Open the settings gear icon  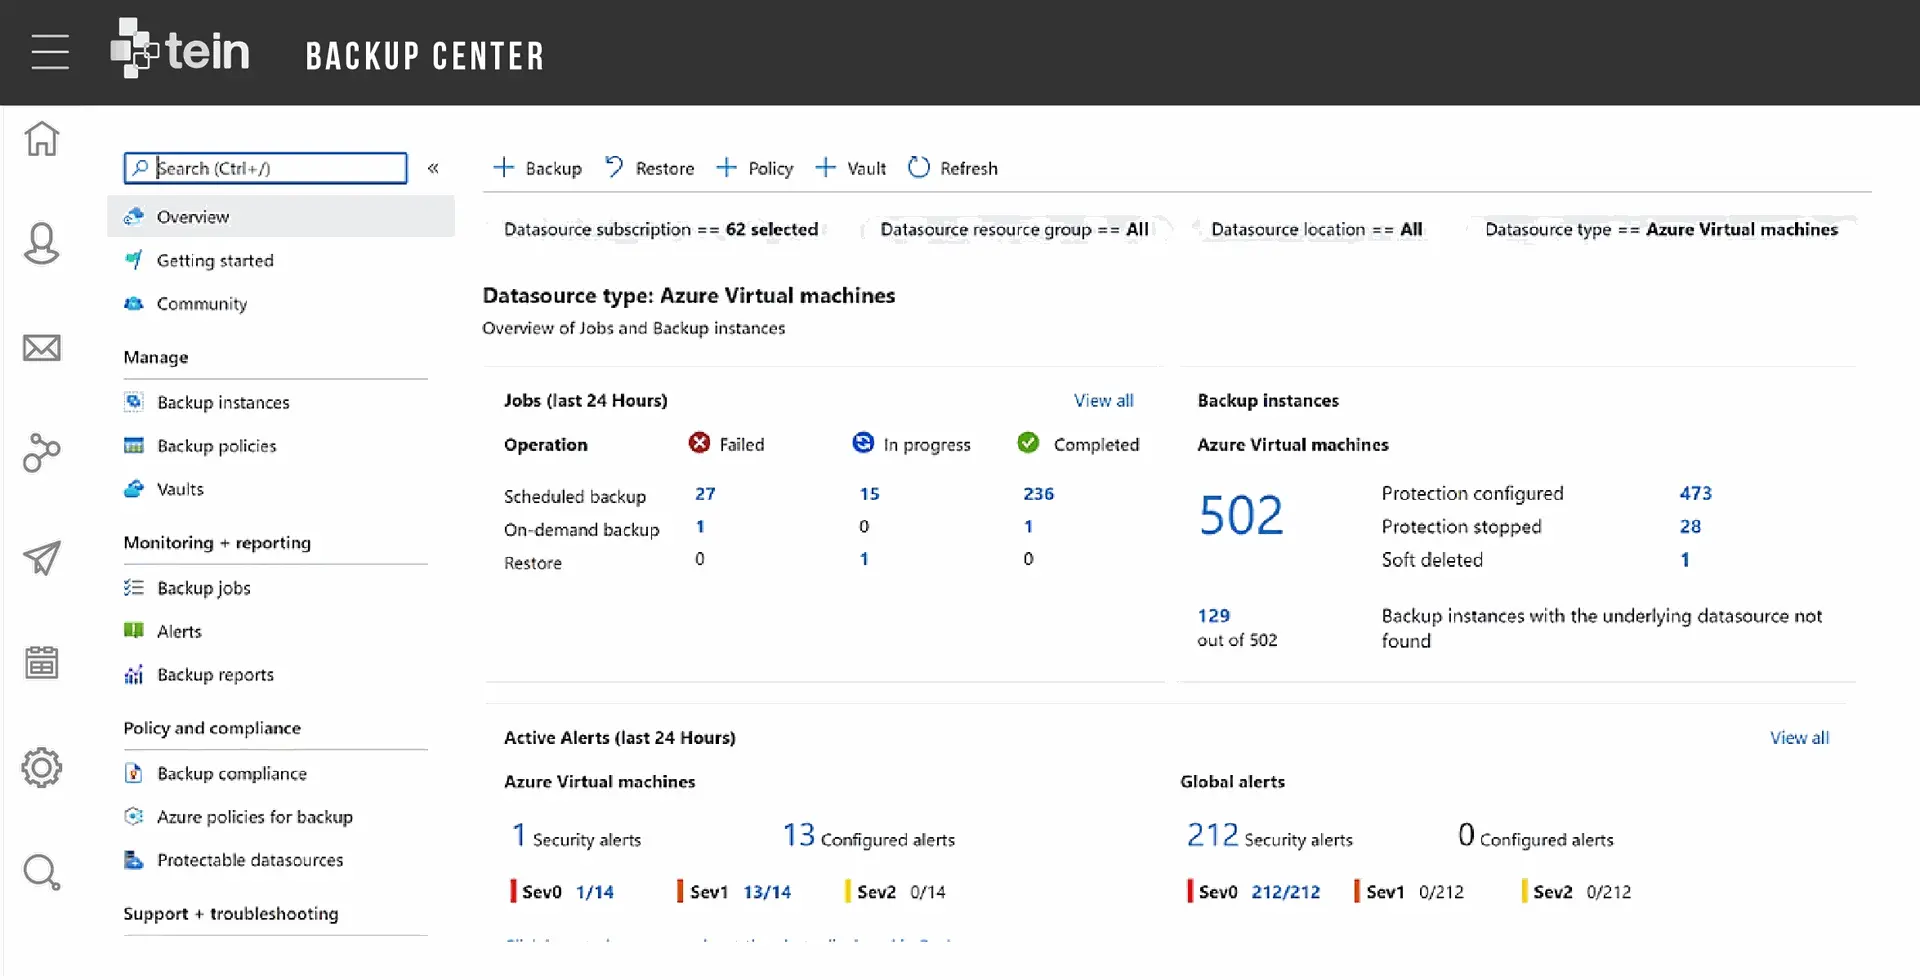point(42,768)
